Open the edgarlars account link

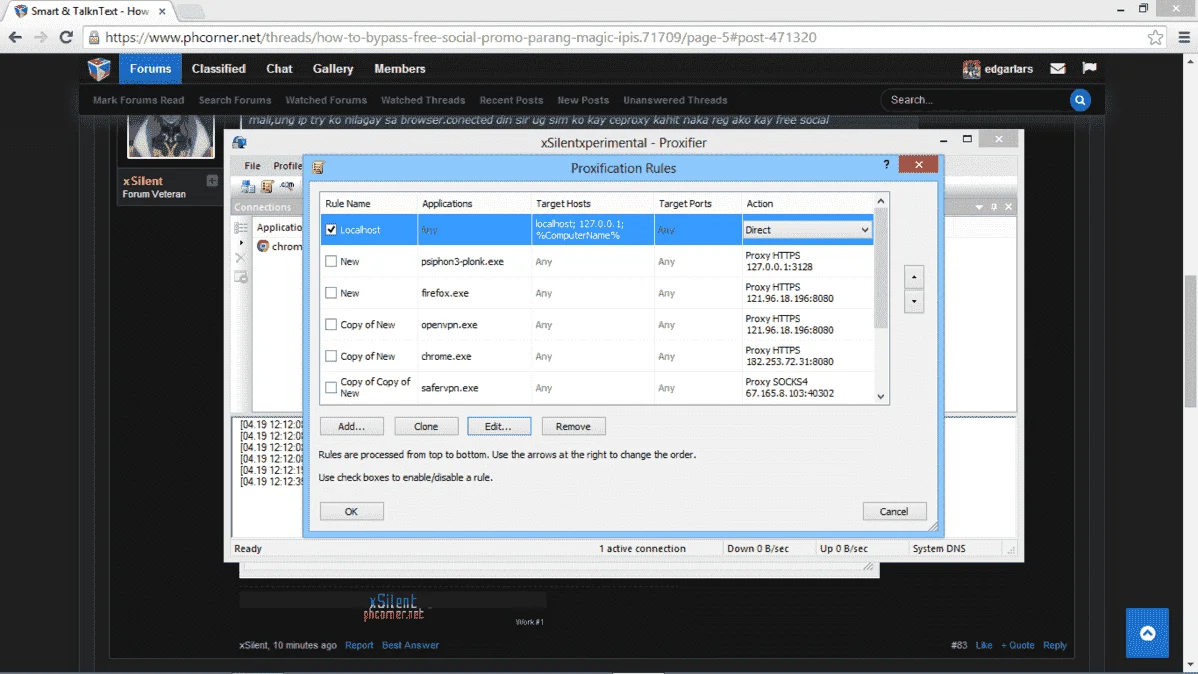(1009, 69)
